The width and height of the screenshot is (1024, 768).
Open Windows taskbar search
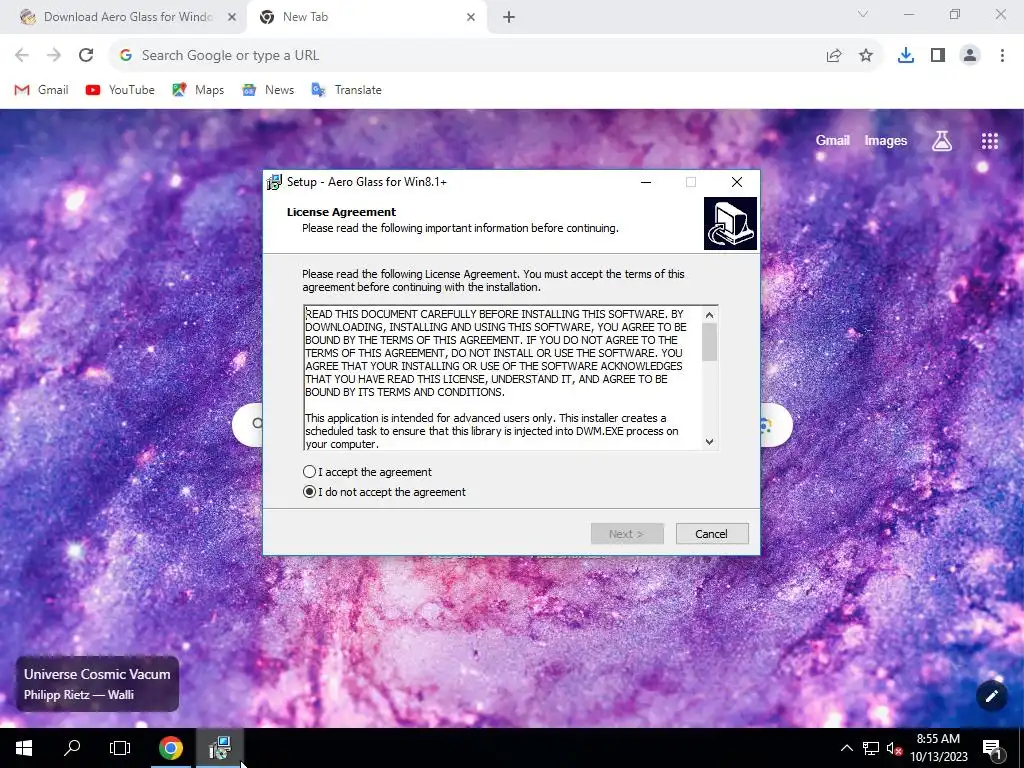pos(72,748)
